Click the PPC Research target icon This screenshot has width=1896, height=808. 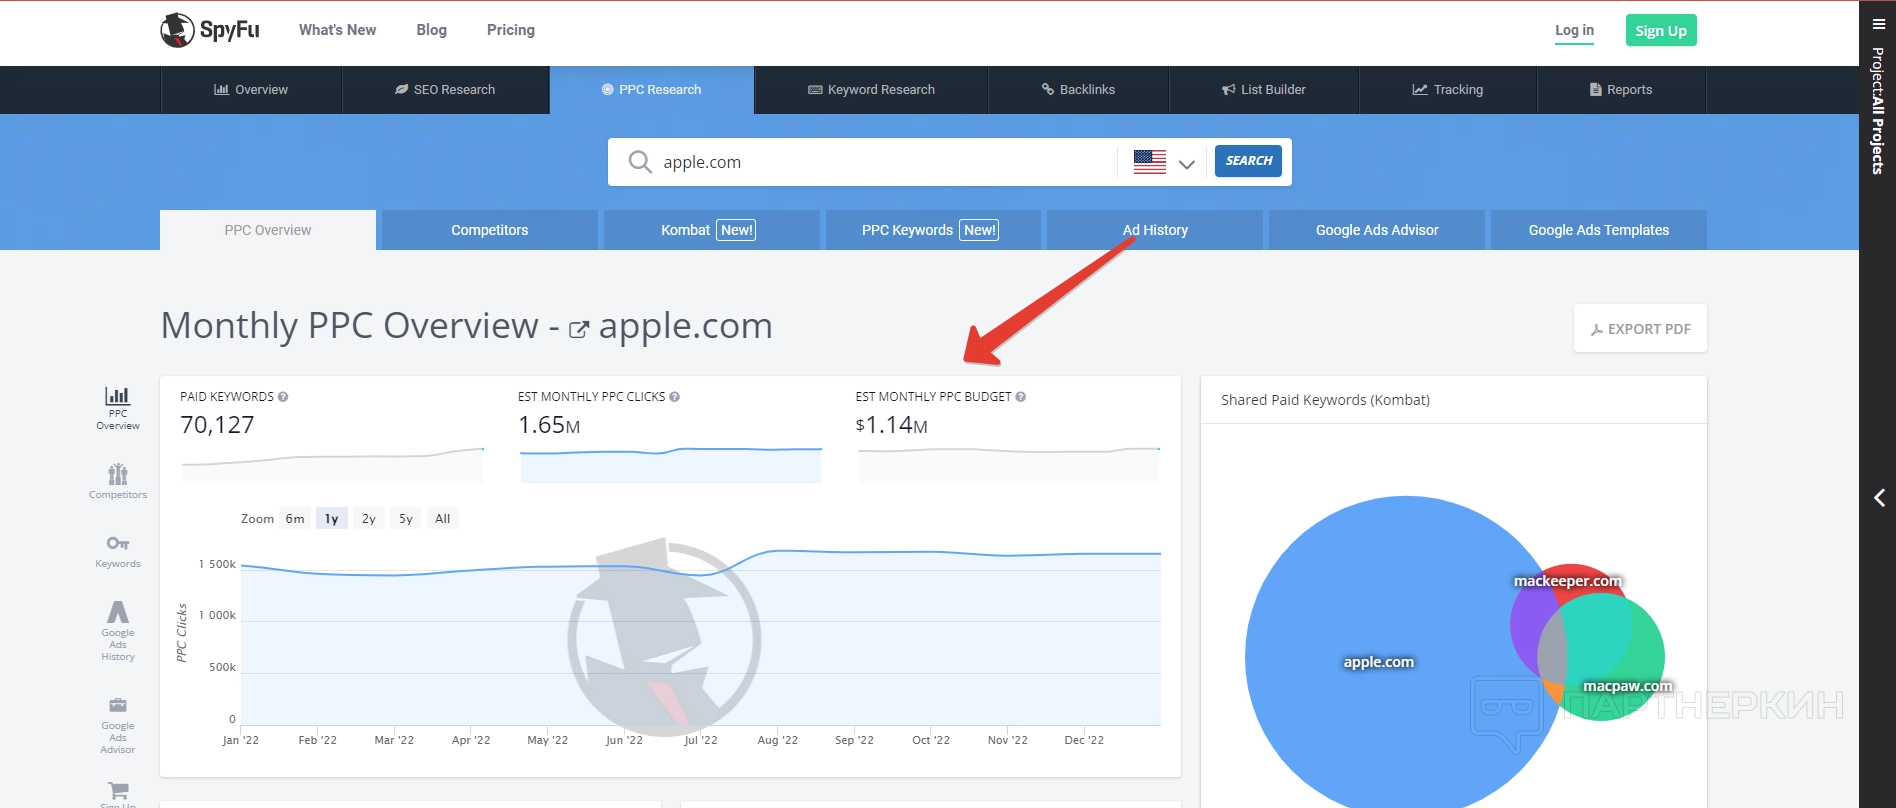click(x=607, y=90)
